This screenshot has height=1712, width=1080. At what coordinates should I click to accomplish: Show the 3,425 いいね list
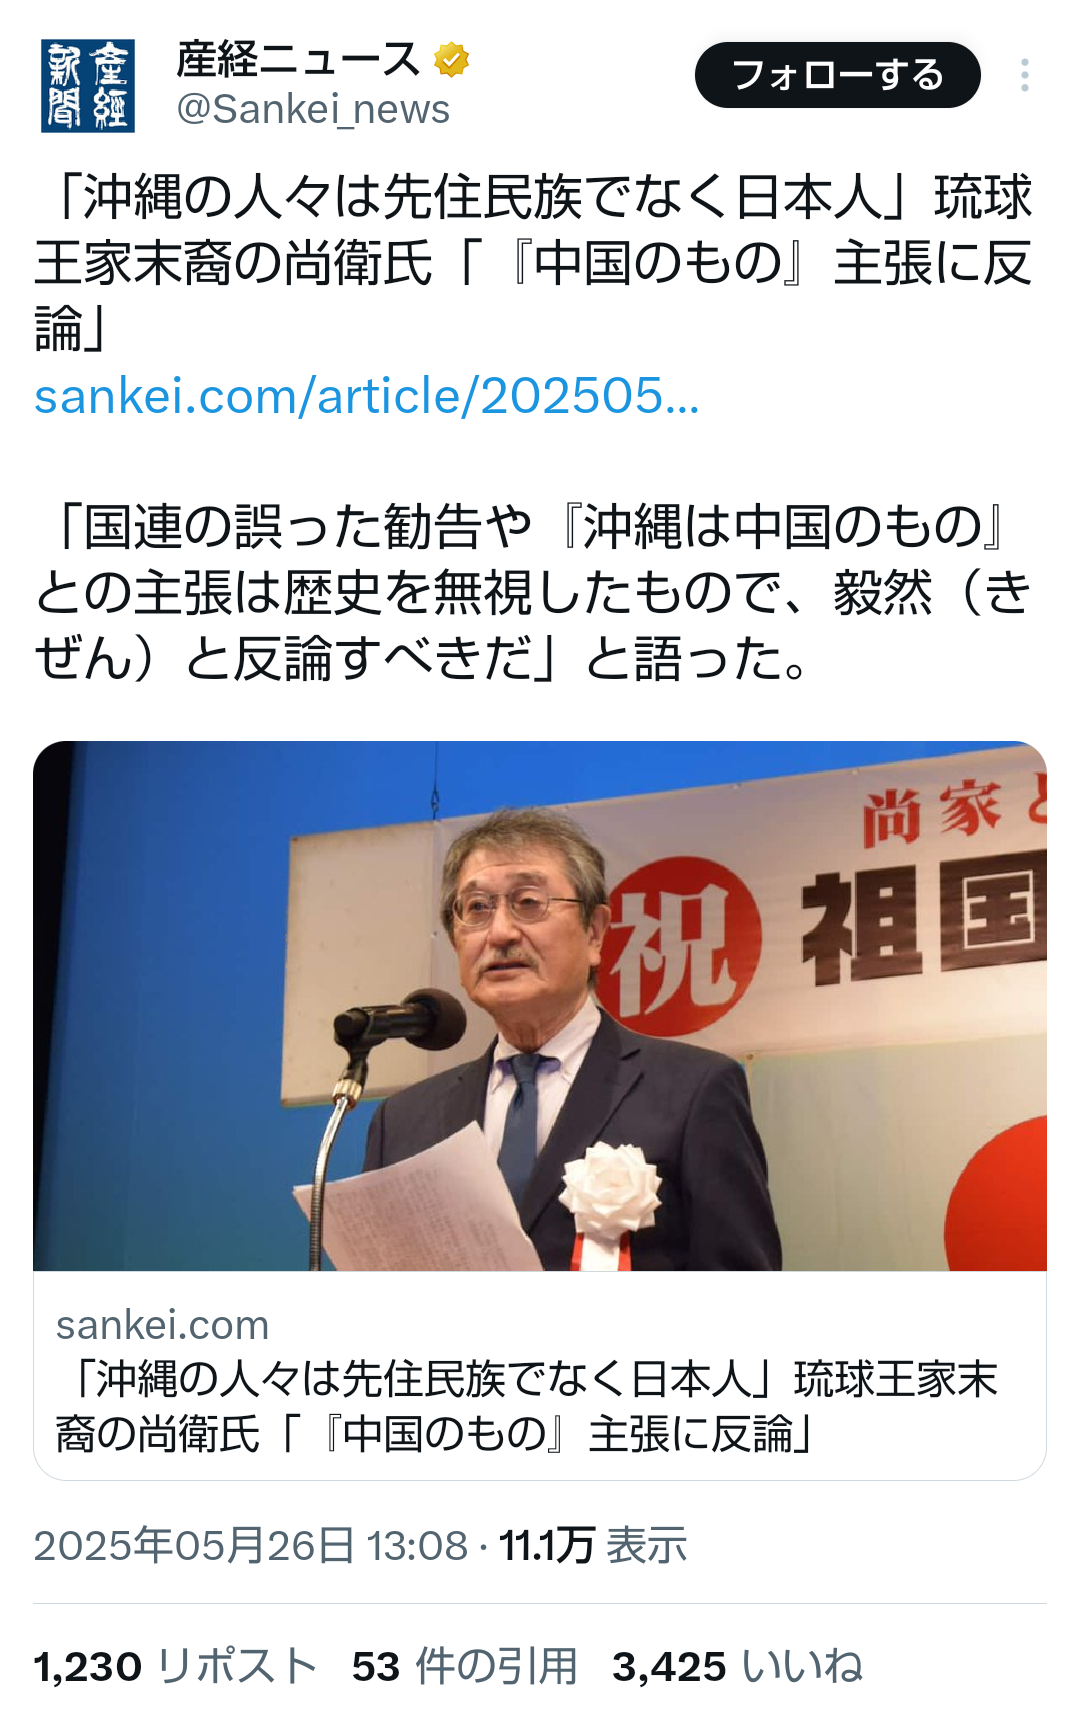pyautogui.click(x=738, y=1667)
